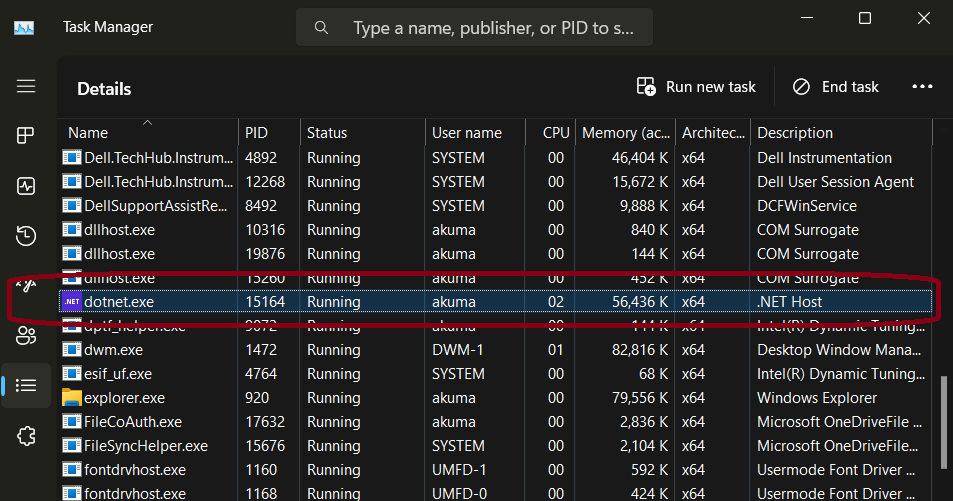Click the vertical scrollbar of process list
953x501 pixels.
point(943,423)
